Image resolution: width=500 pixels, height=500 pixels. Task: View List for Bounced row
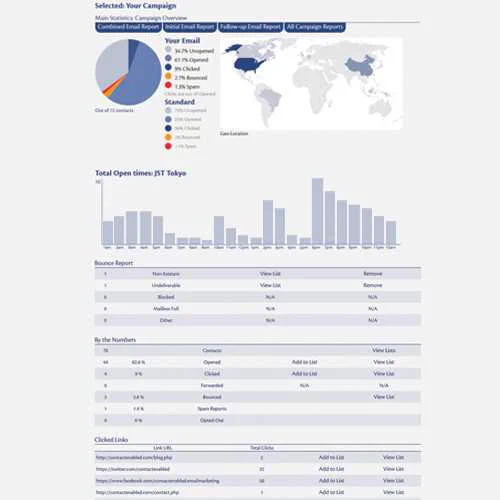pyautogui.click(x=384, y=397)
